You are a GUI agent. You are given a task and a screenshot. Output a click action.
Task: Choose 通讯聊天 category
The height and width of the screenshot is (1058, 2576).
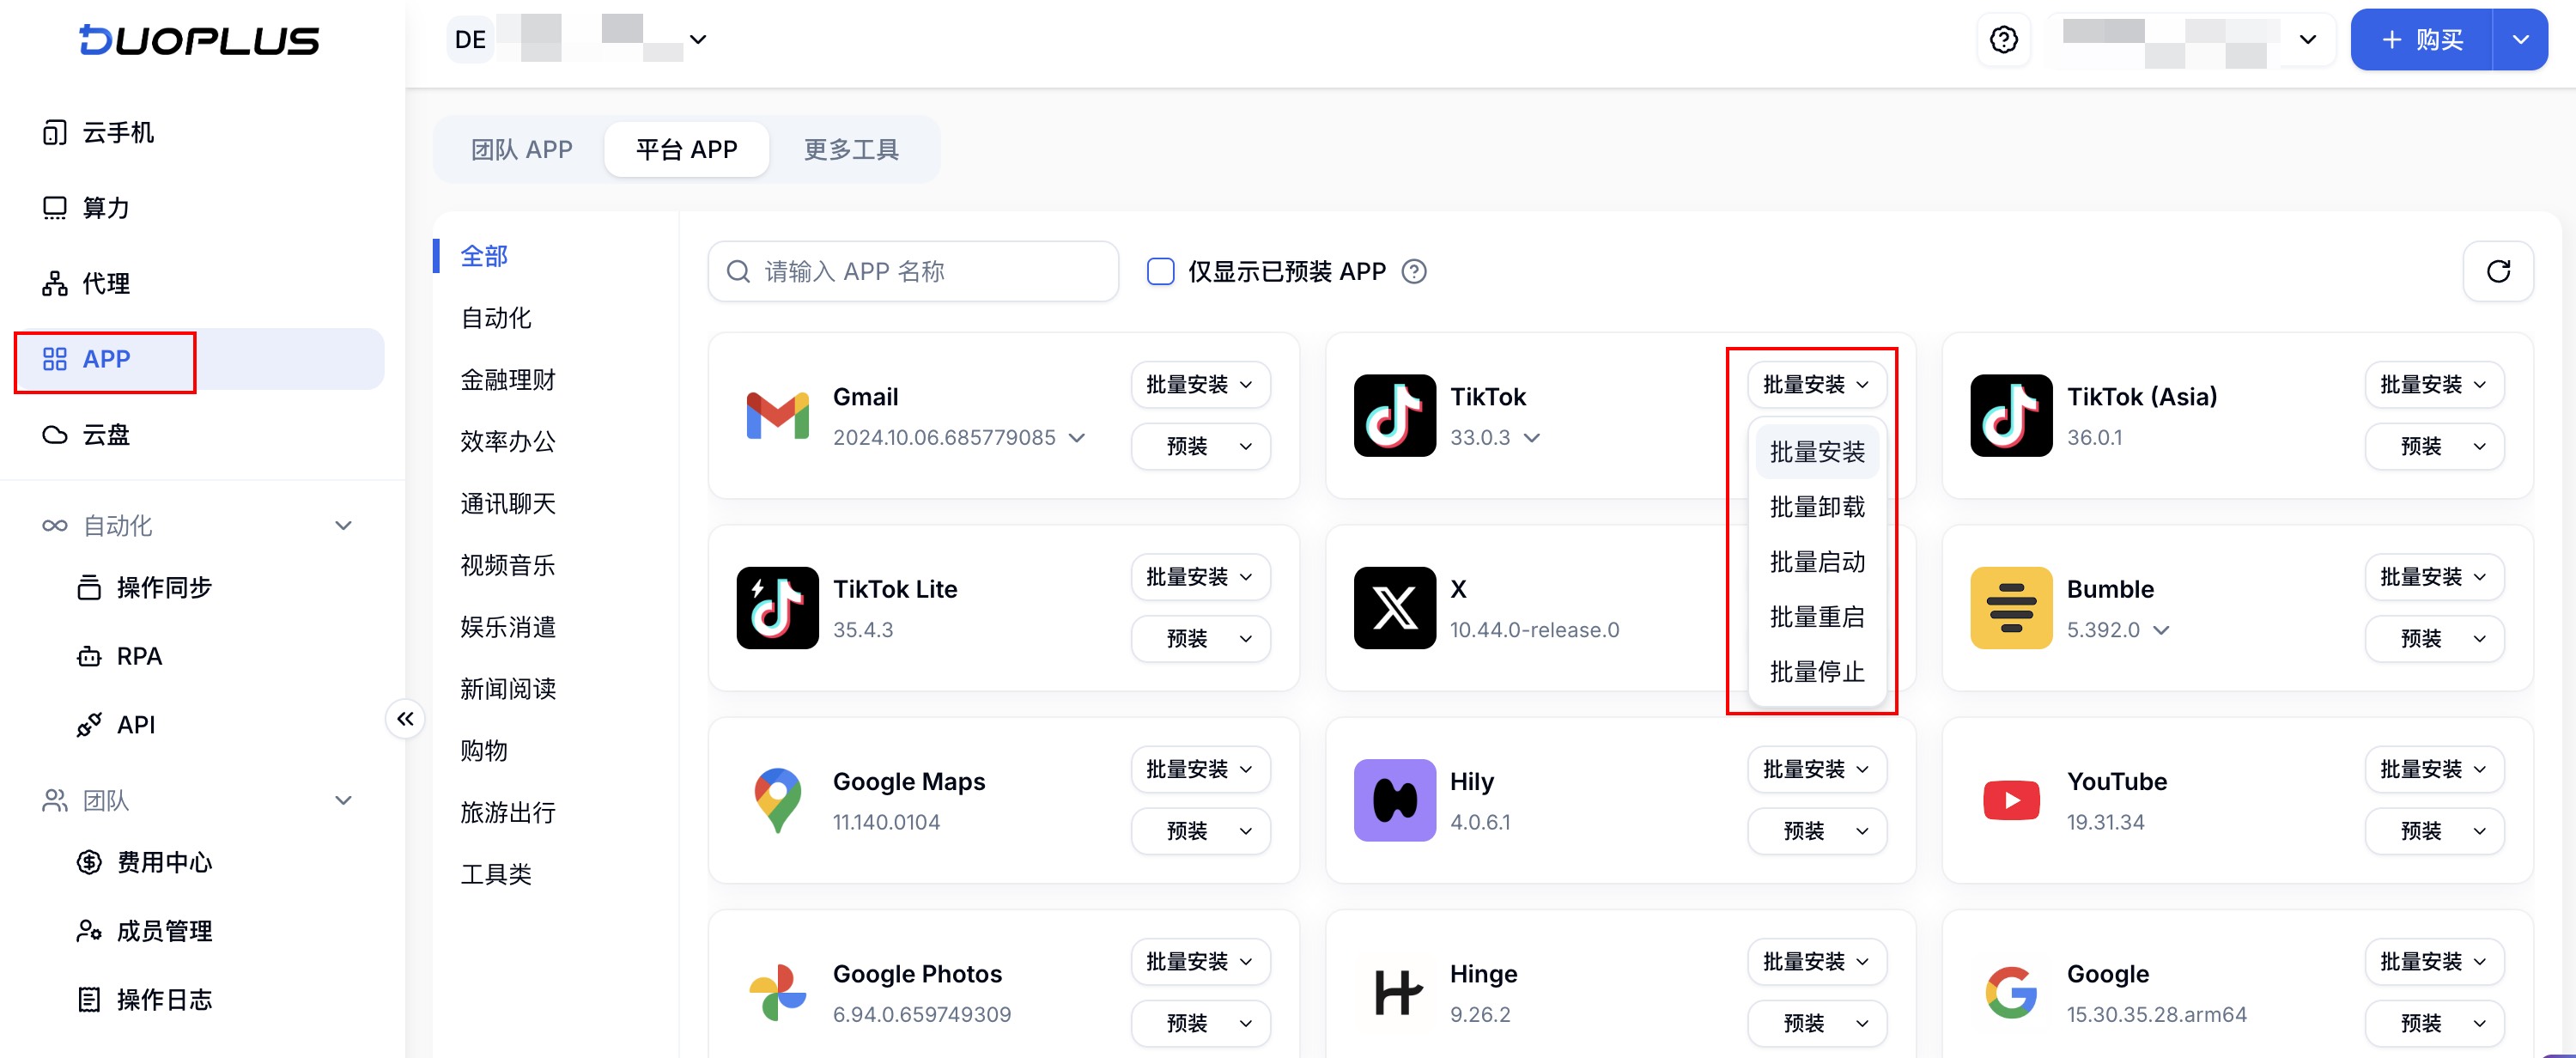507,503
